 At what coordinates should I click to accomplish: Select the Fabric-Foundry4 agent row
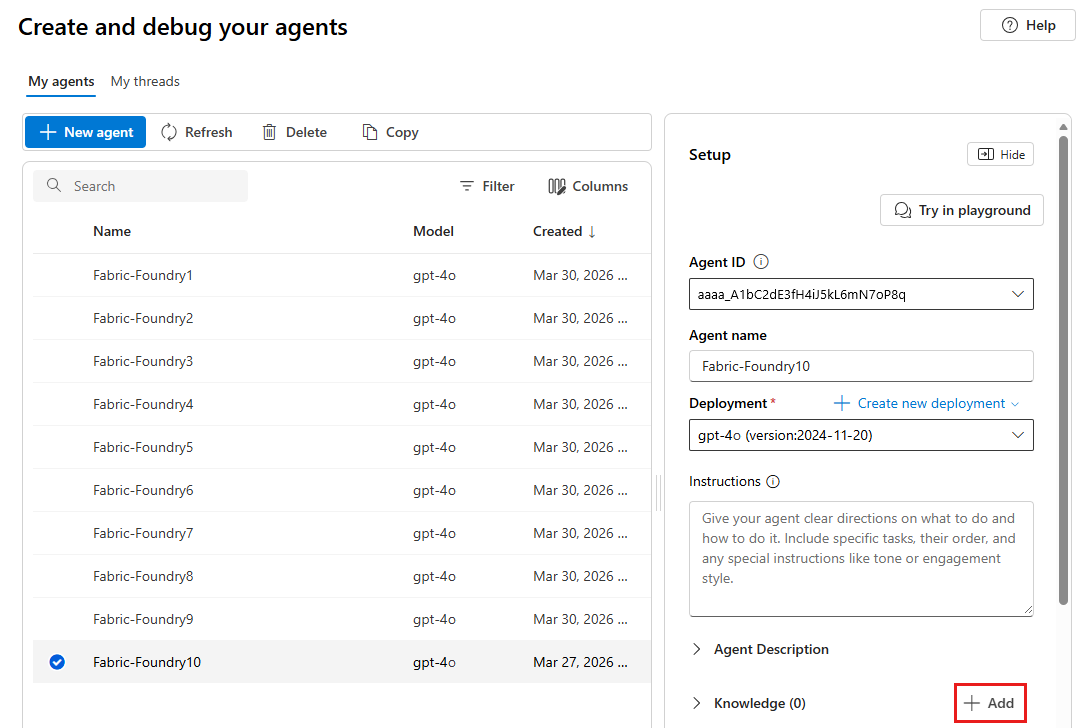point(342,404)
